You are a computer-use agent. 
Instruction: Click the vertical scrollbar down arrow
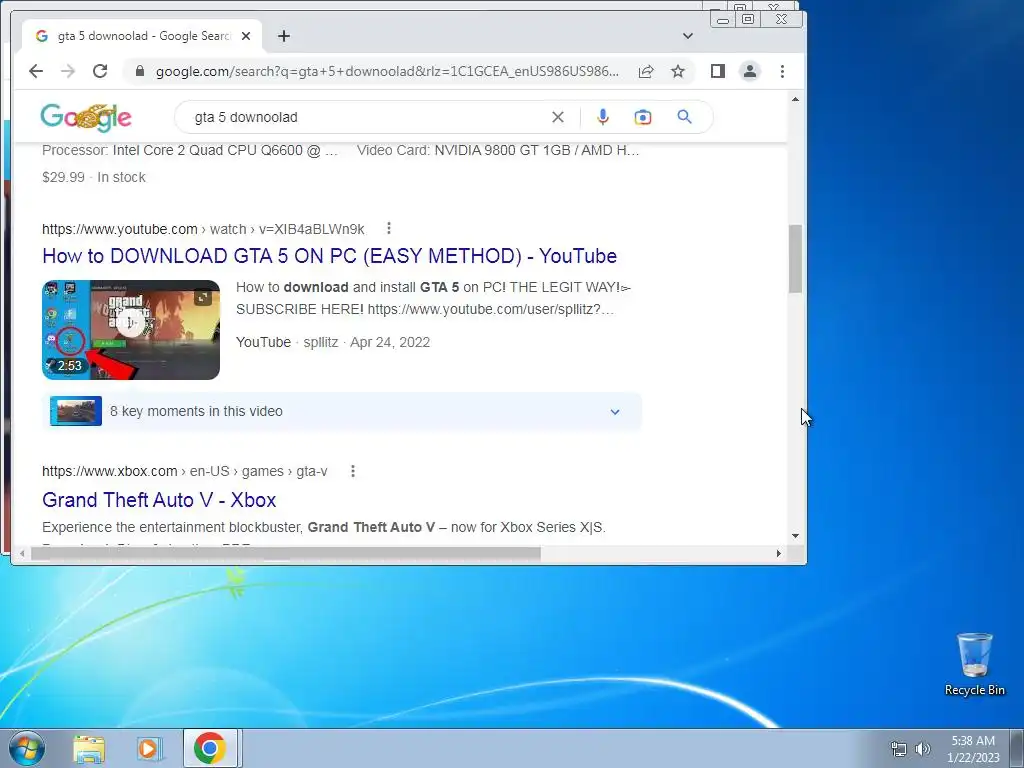click(795, 536)
